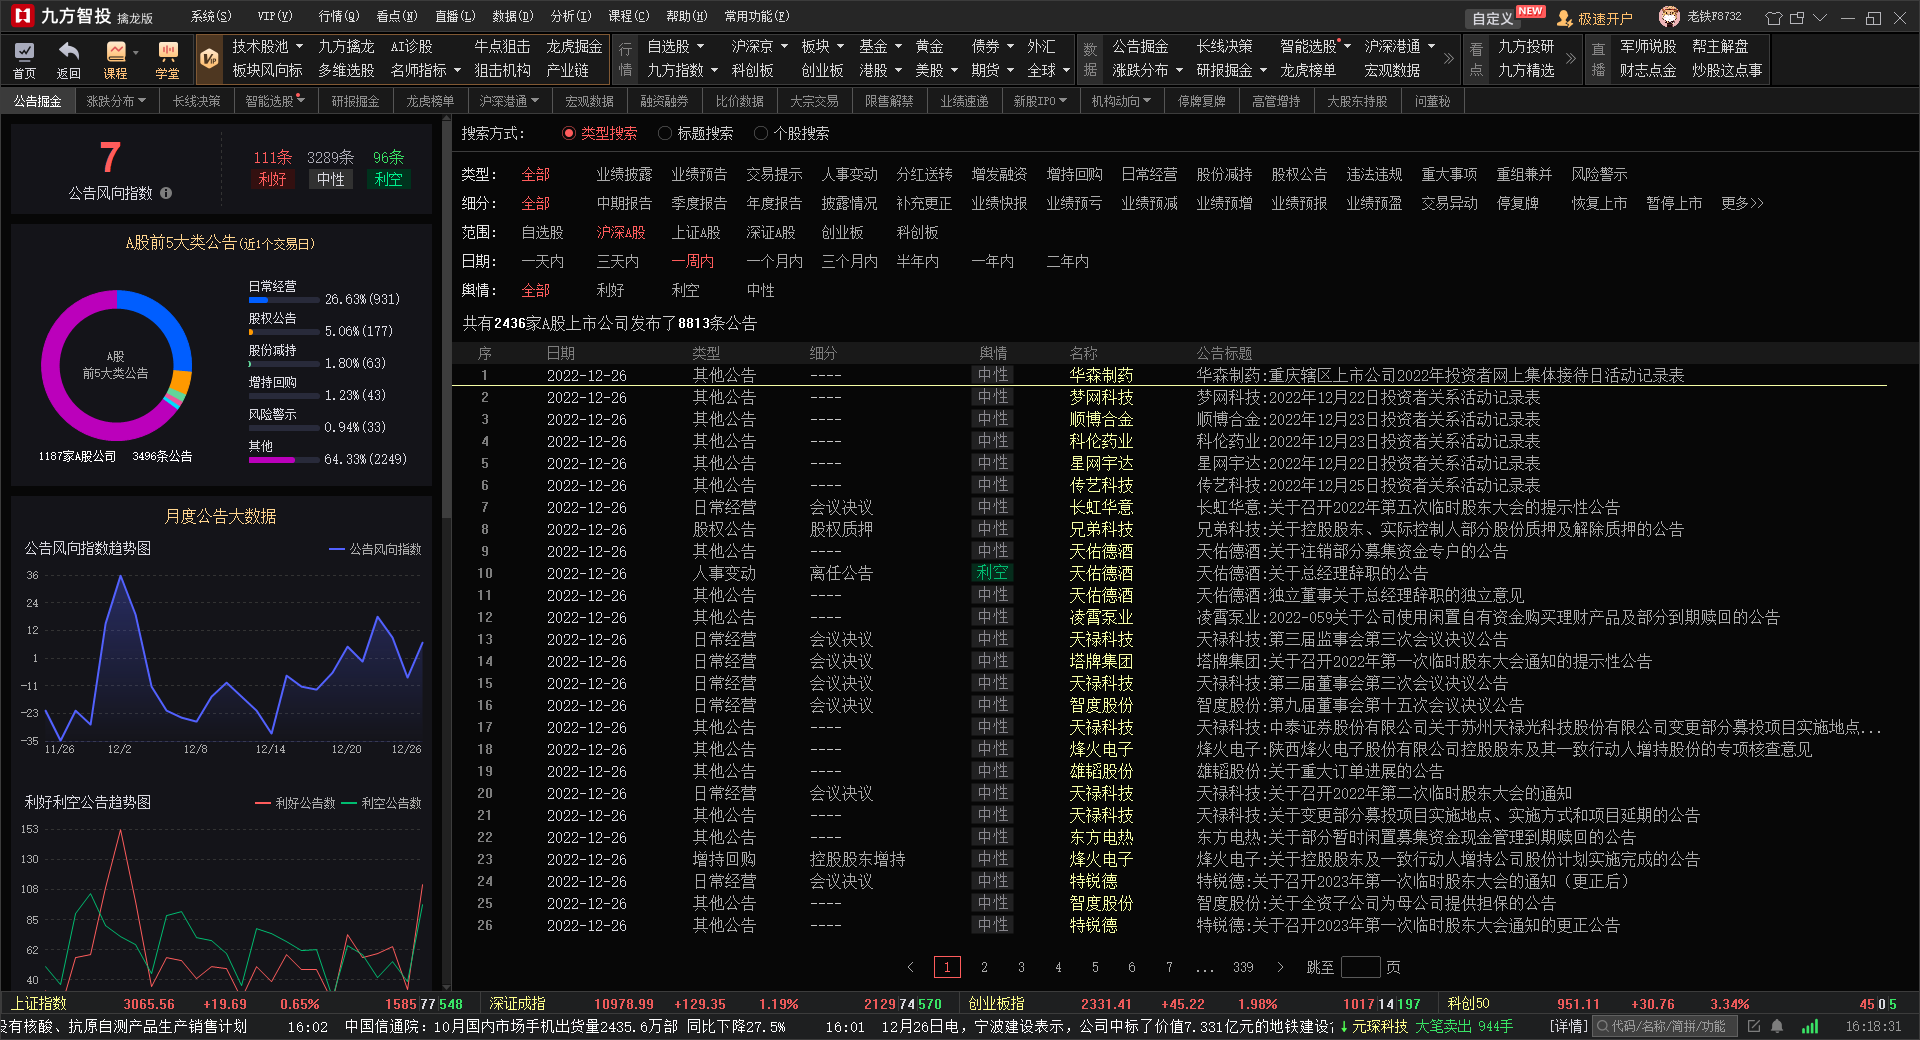The height and width of the screenshot is (1040, 1920).
Task: Click the 利空 count badge
Action: point(388,179)
